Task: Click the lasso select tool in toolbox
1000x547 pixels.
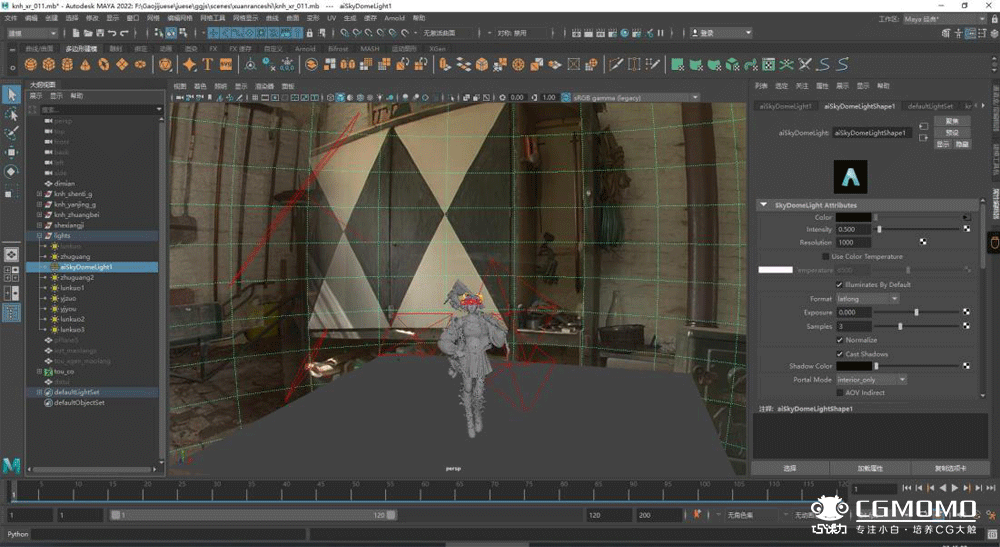Action: [11, 114]
